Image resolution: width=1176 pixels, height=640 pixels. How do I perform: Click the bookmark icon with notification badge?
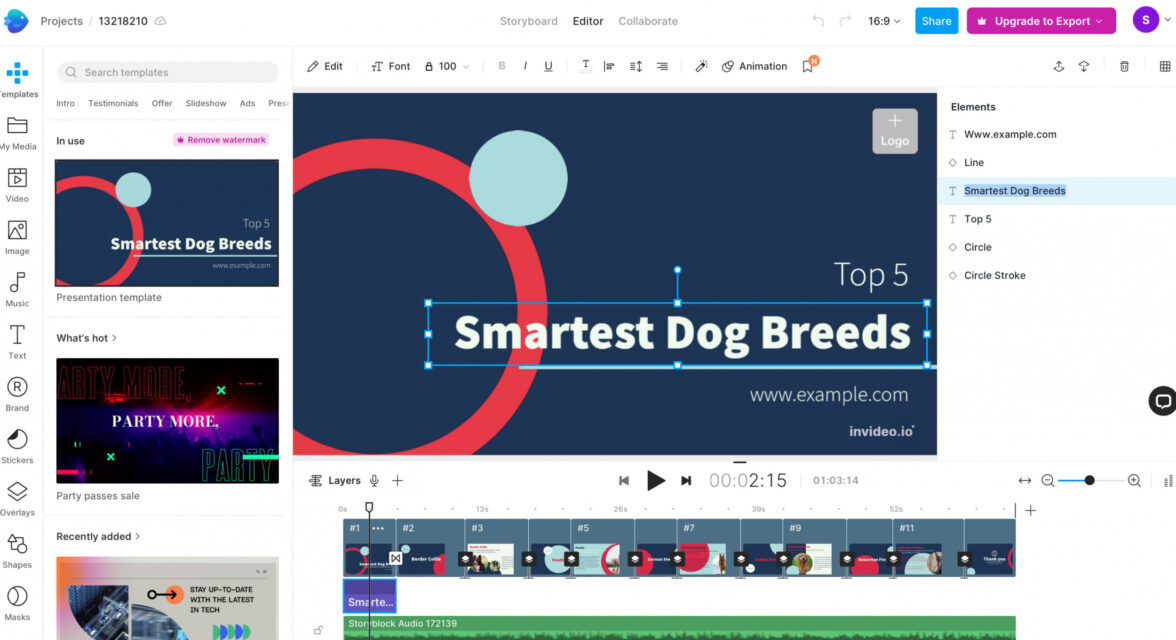808,65
